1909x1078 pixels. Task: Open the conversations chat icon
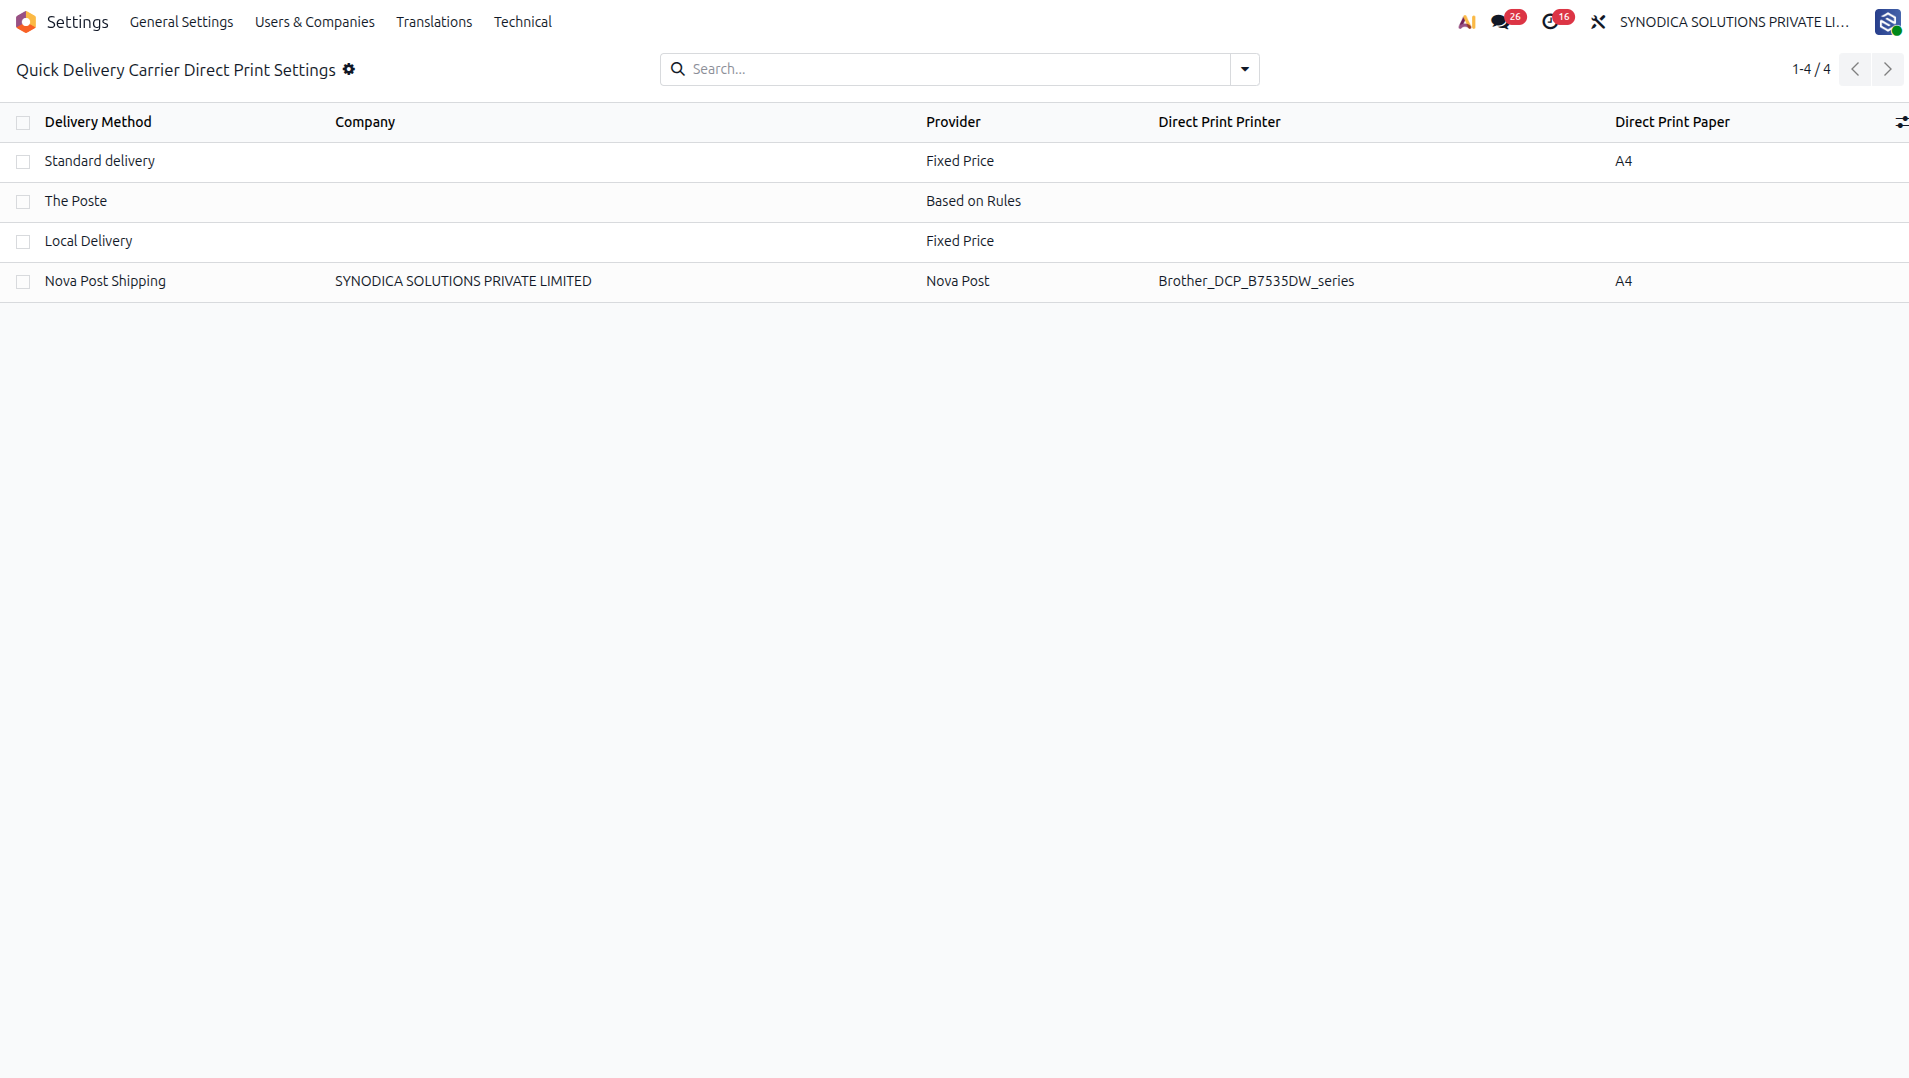[1500, 22]
